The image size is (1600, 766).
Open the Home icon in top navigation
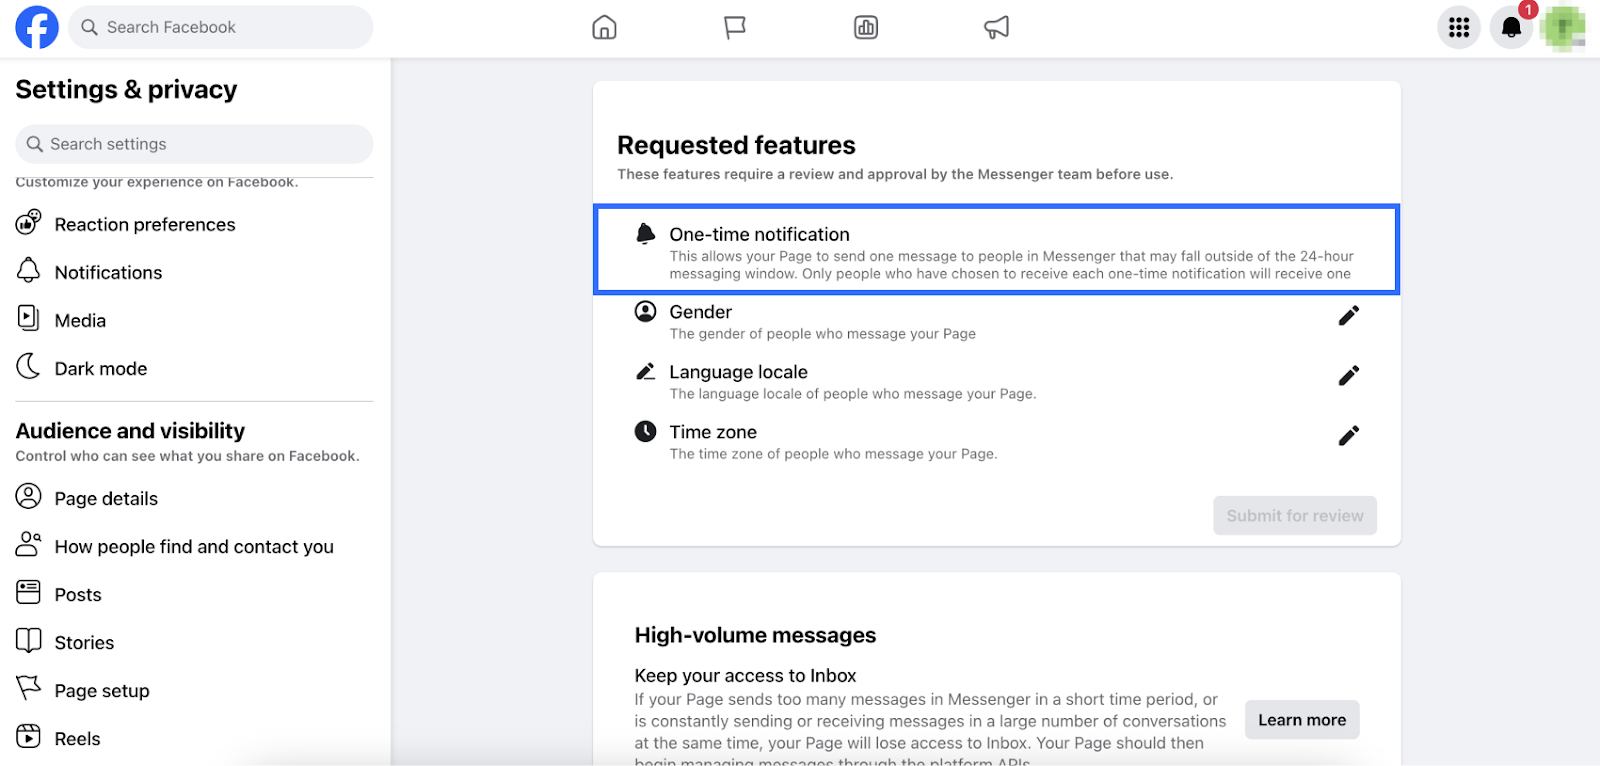(604, 27)
